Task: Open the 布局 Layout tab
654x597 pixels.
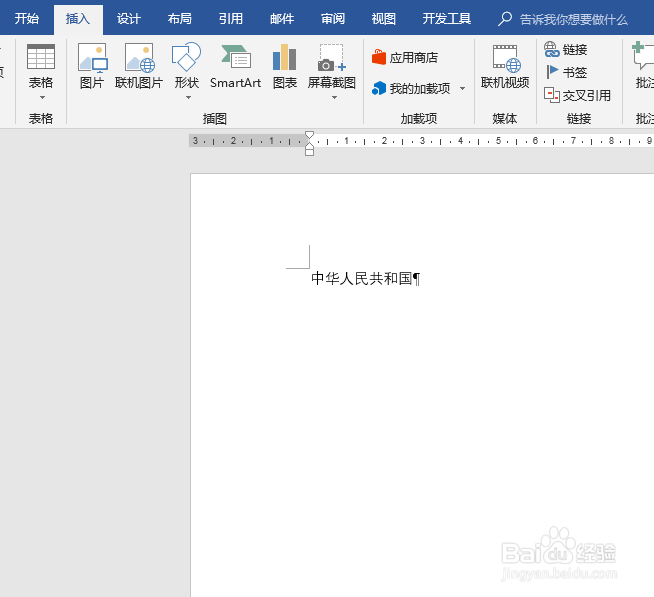Action: pyautogui.click(x=180, y=19)
